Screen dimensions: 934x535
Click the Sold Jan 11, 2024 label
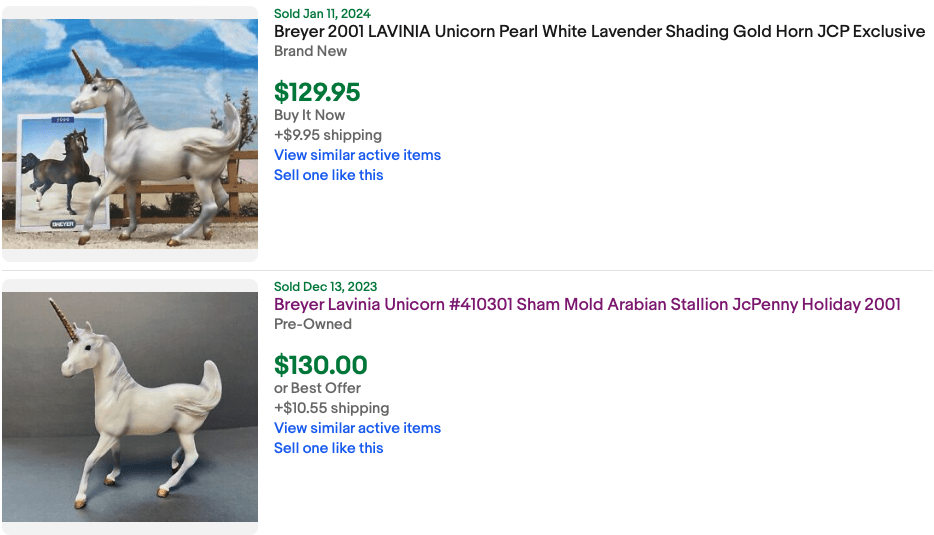pos(322,13)
